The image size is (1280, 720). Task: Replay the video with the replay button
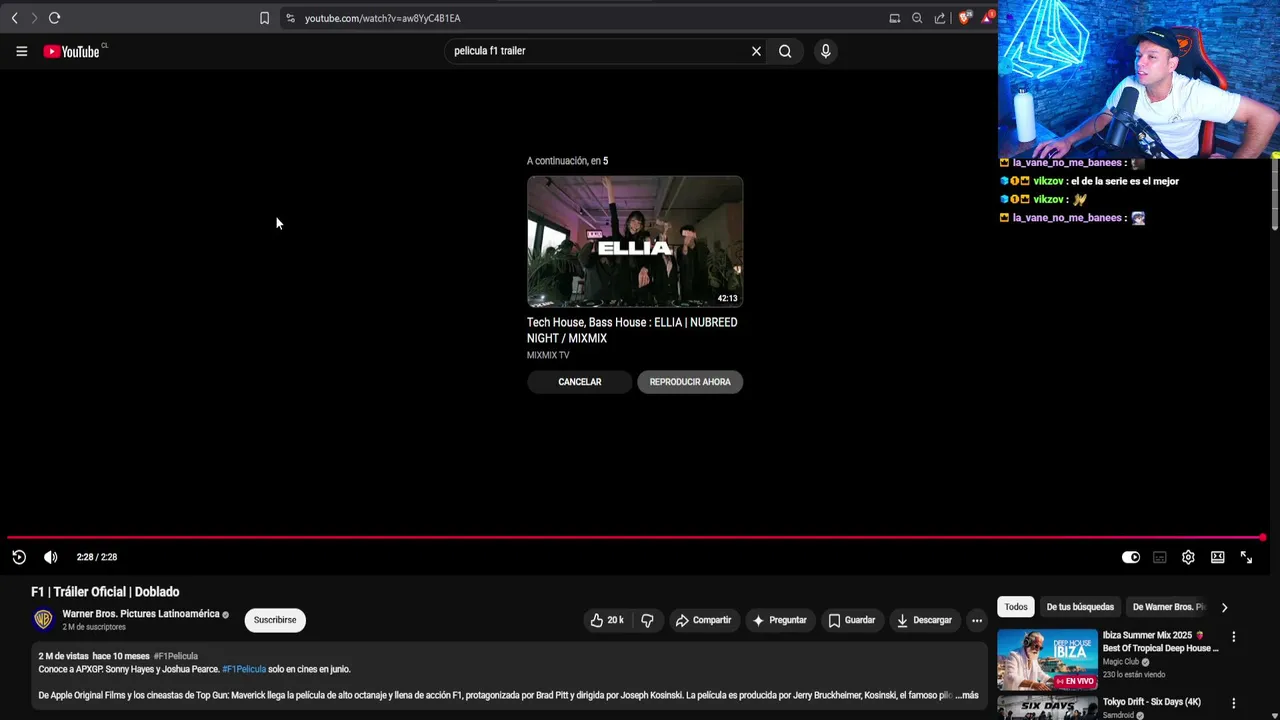(x=19, y=557)
